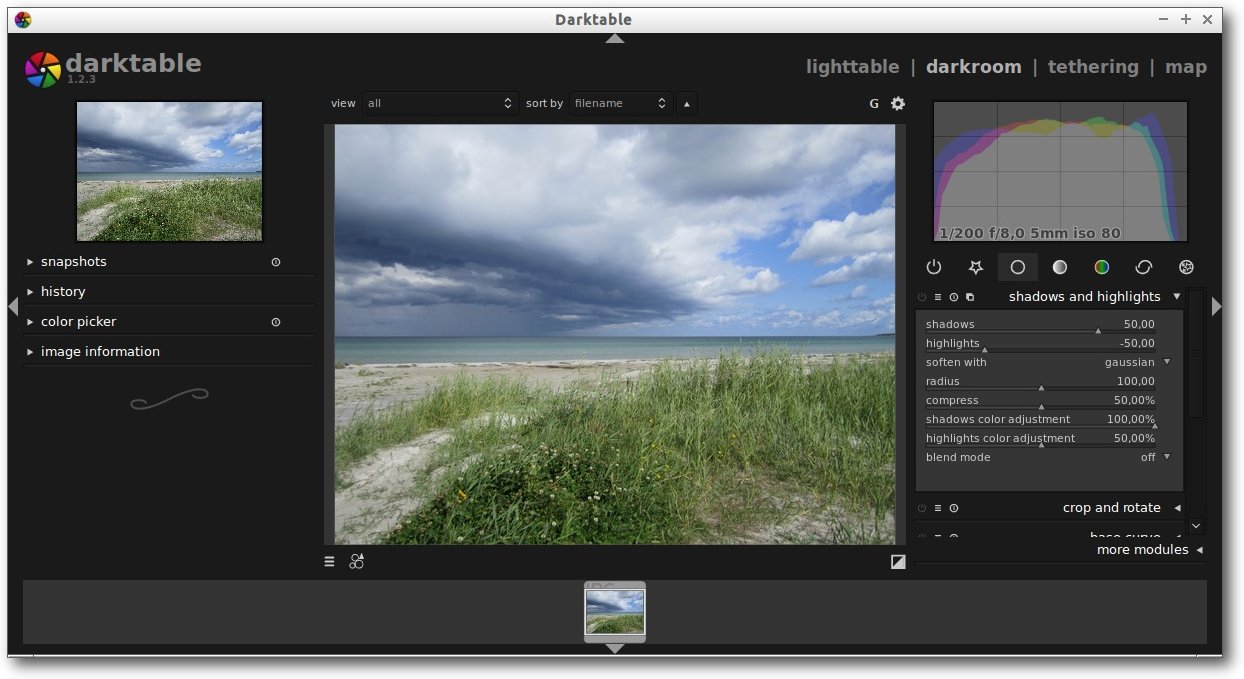Click color picker panel reset icon

[276, 322]
